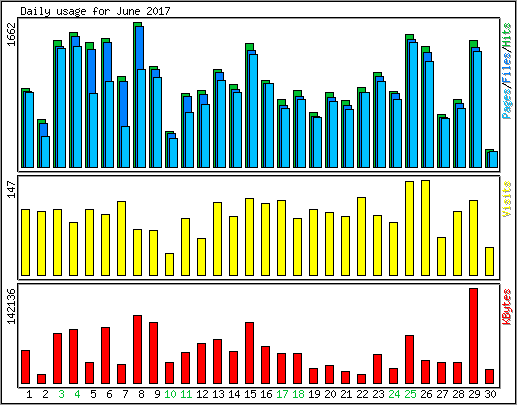
Task: Click the tallest red KBytes bar for day 29
Action: coord(473,336)
